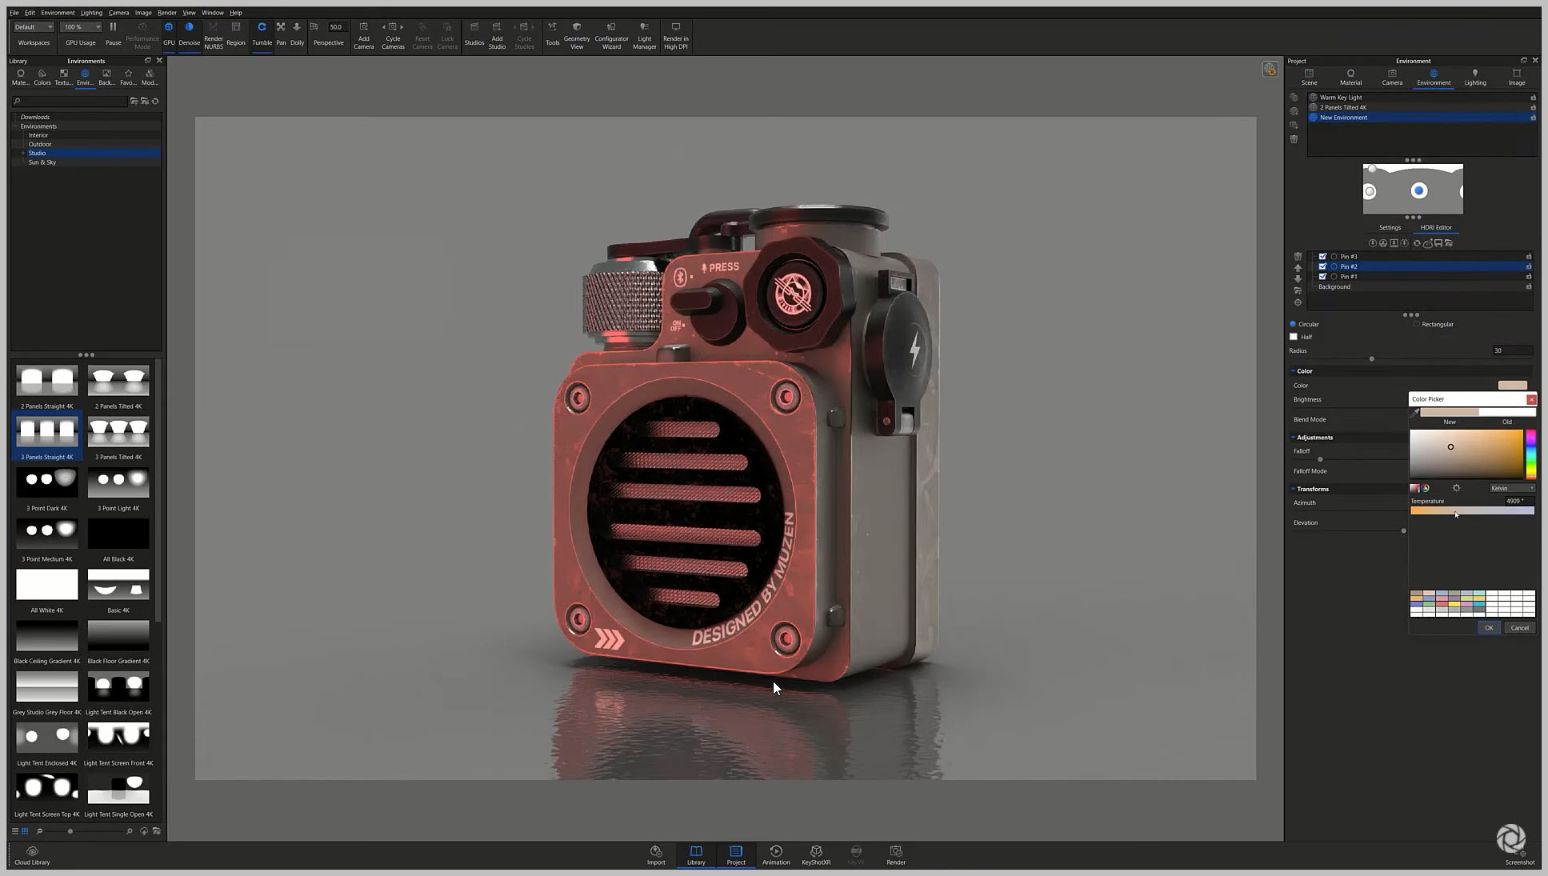Open Geometry View from toolbar

[577, 34]
